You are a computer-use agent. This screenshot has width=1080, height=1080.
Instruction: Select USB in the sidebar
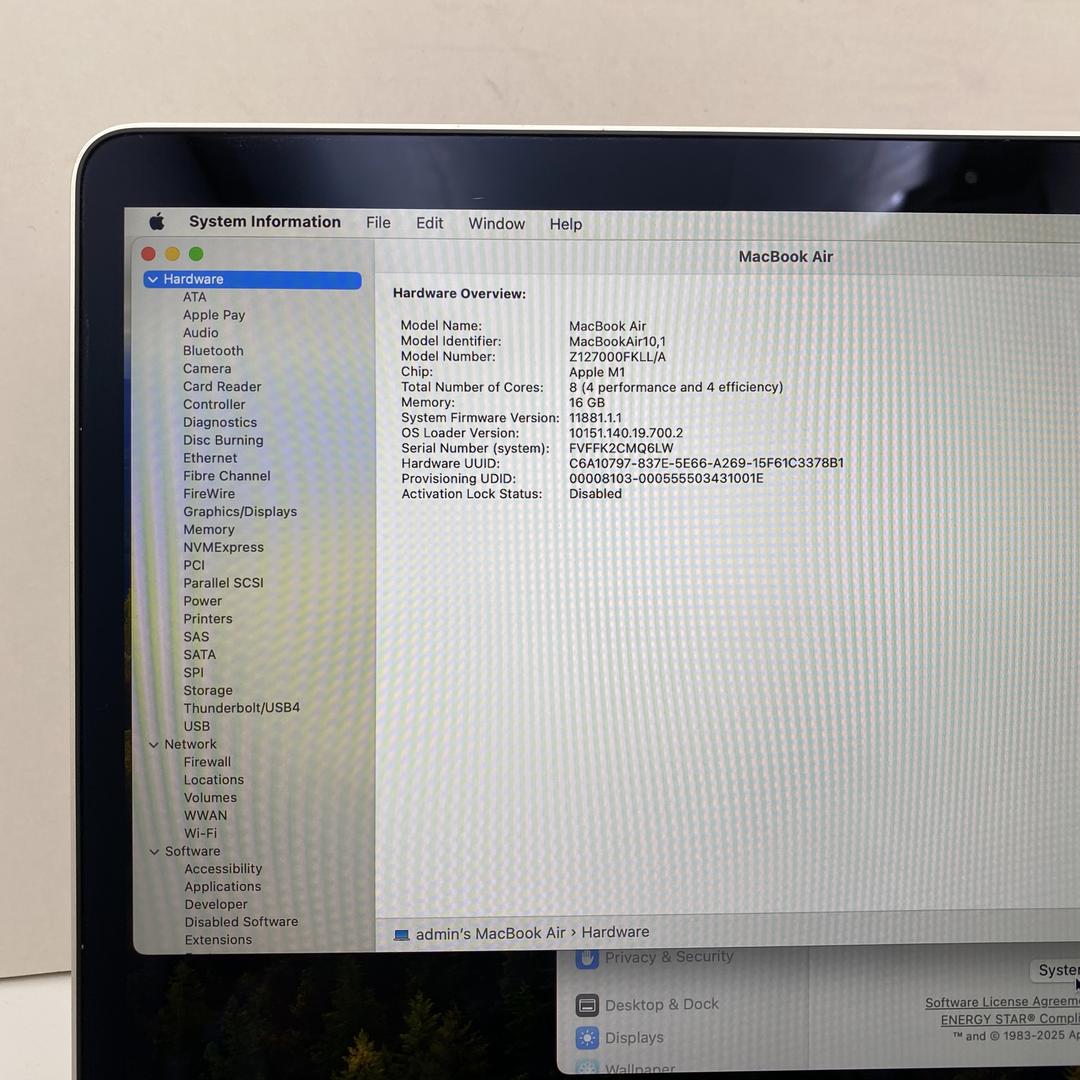pos(197,727)
